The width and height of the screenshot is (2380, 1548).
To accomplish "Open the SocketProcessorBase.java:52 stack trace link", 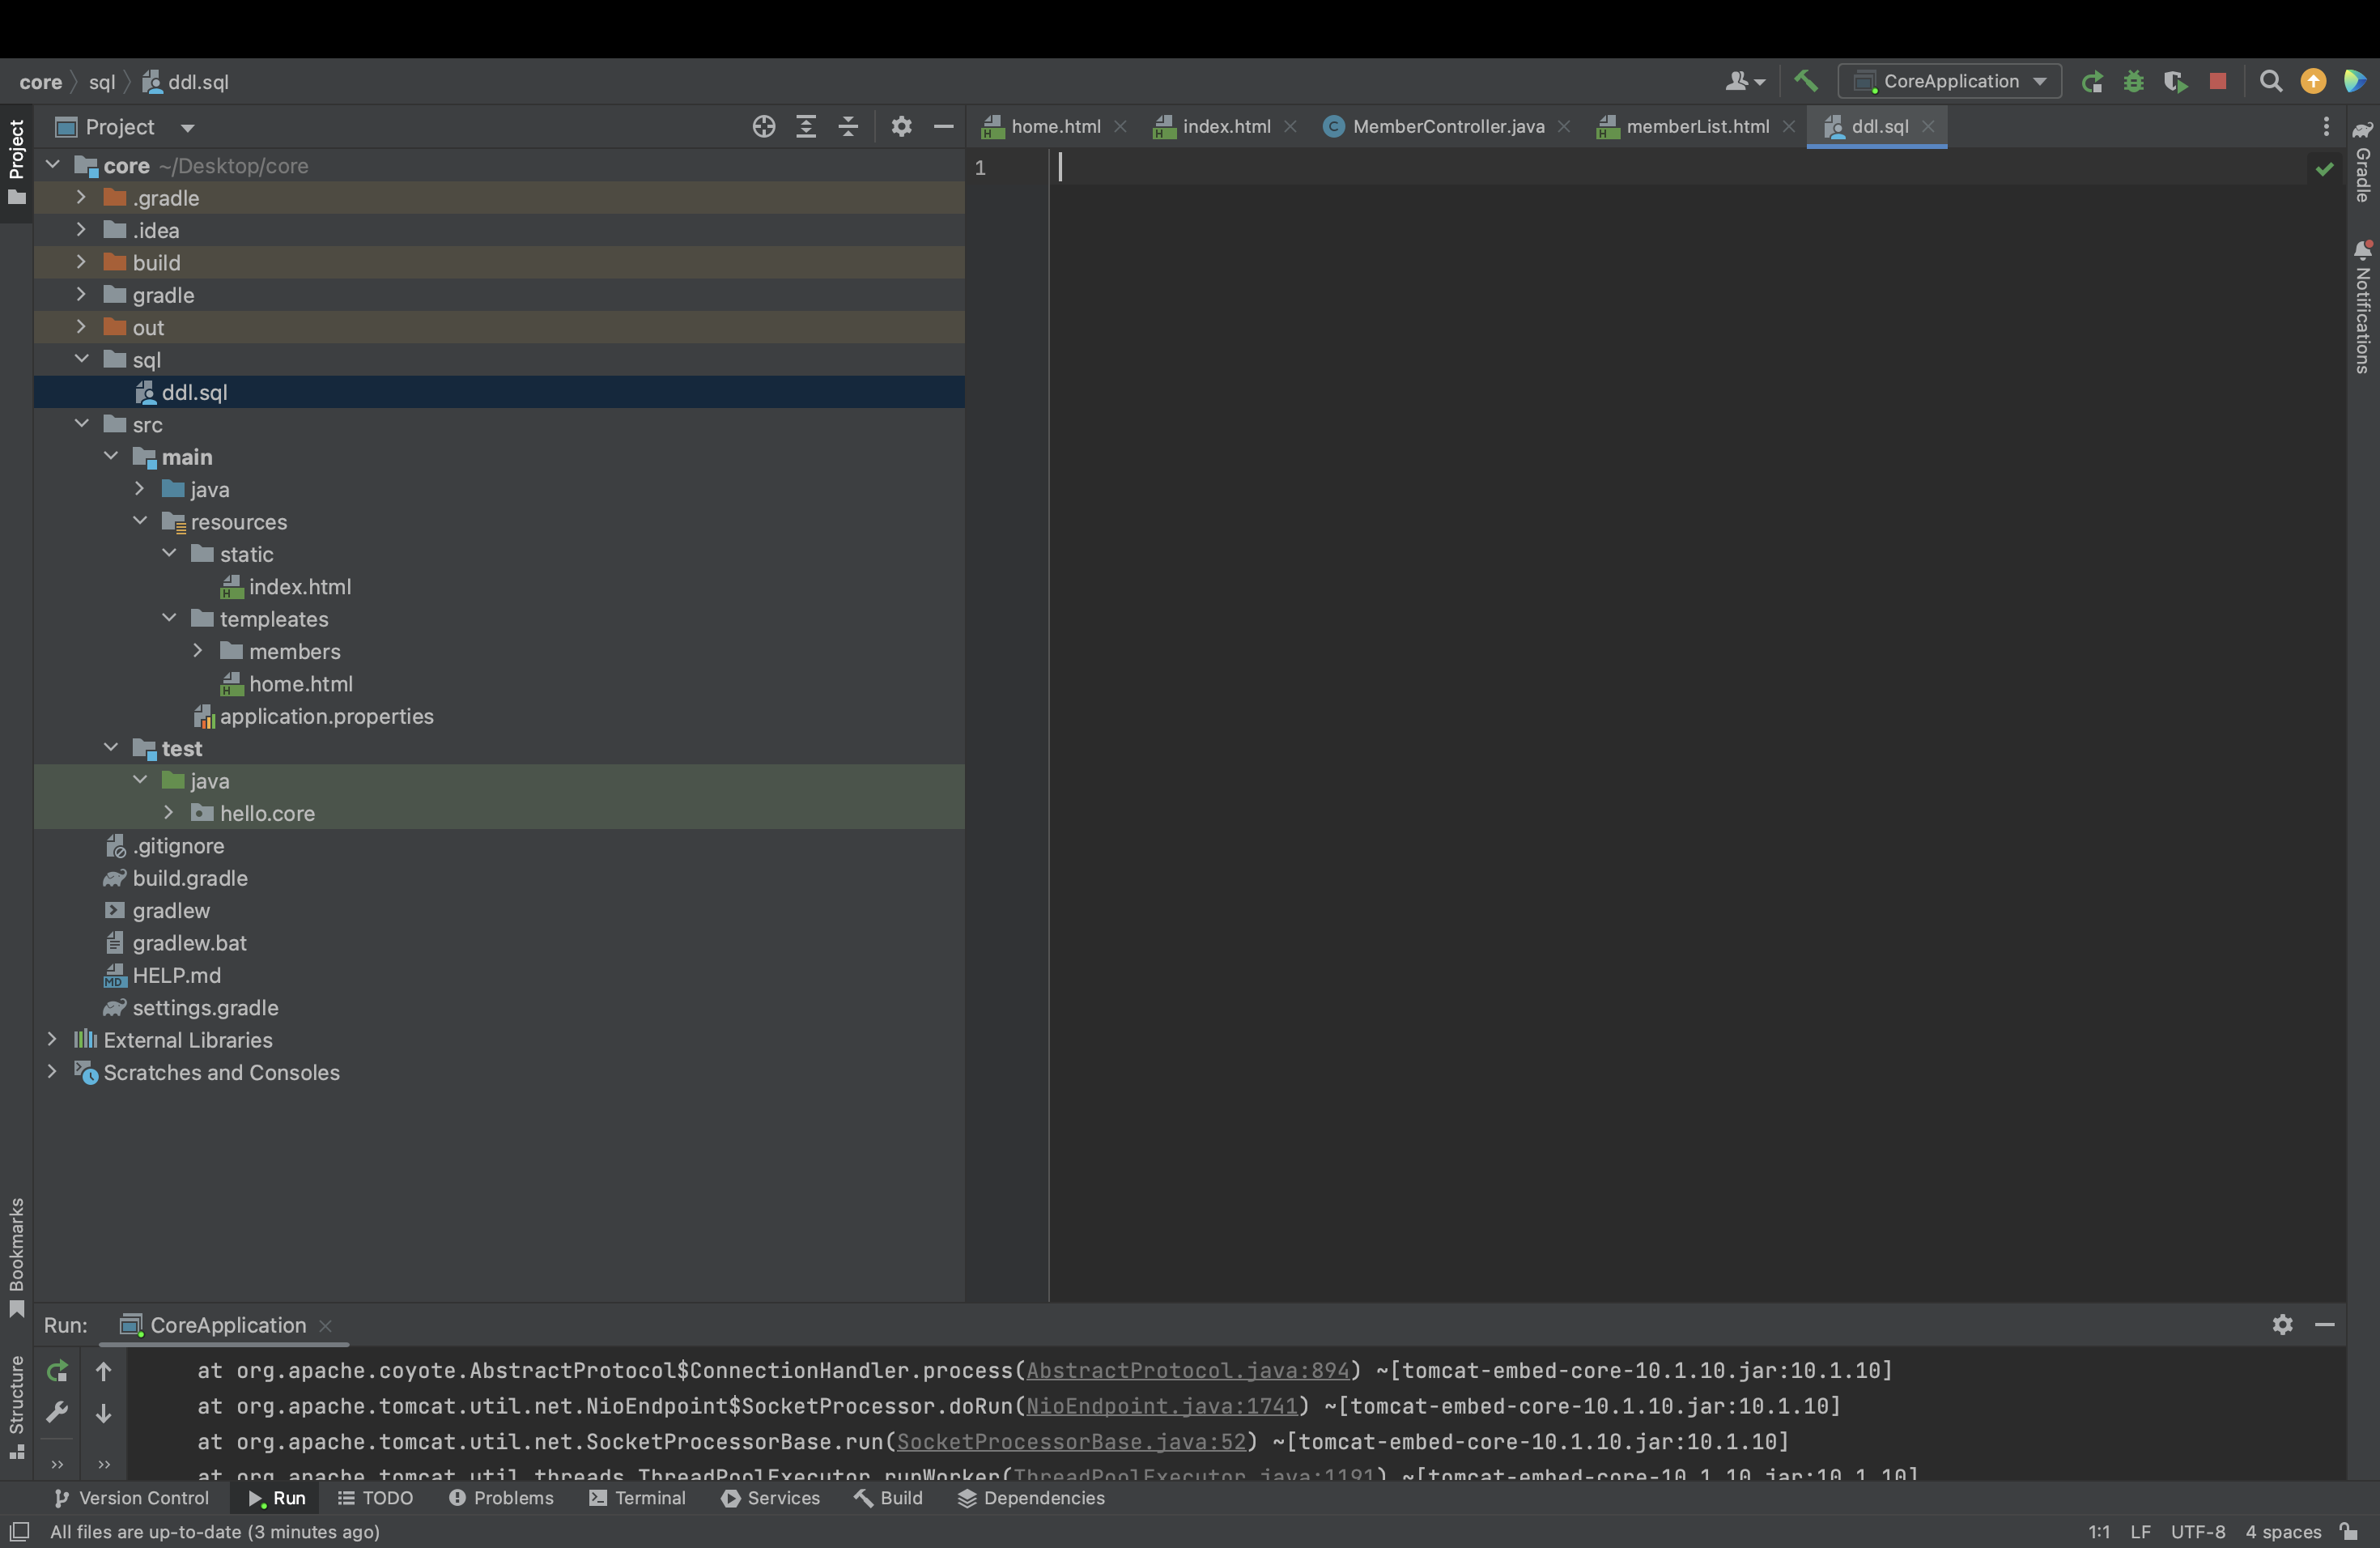I will pyautogui.click(x=1071, y=1442).
